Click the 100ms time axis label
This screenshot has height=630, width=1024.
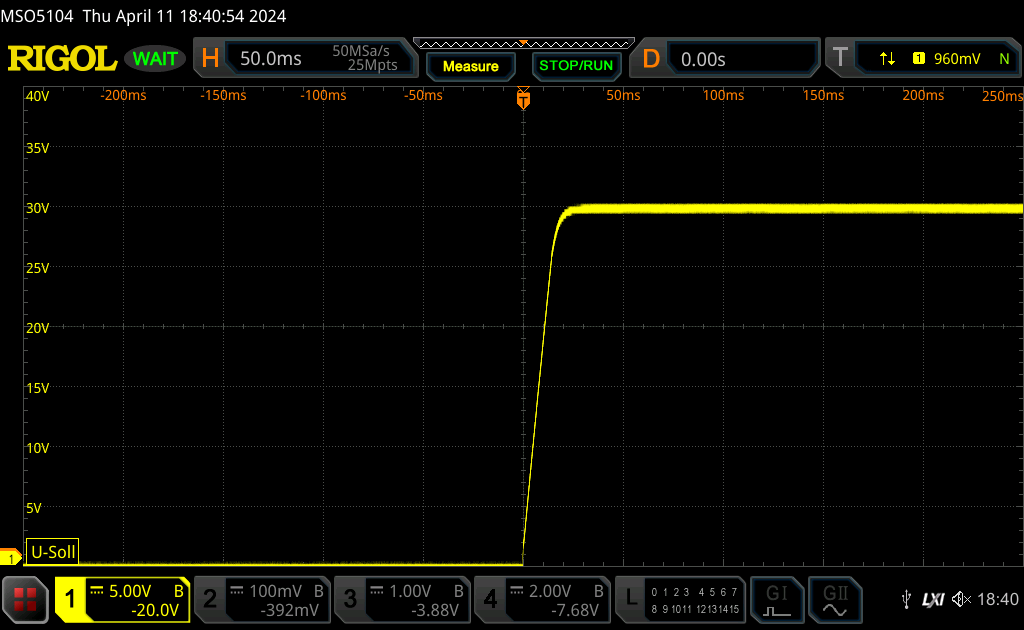(x=723, y=95)
